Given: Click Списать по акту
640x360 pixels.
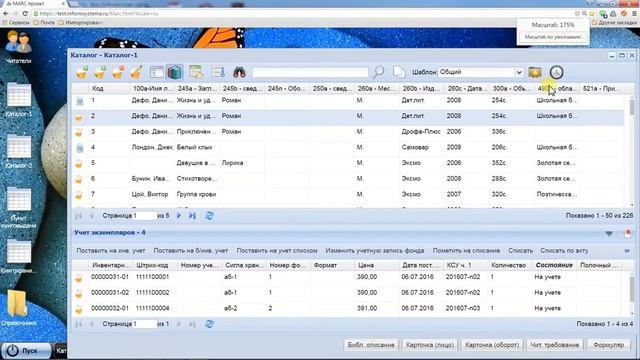Looking at the screenshot, I should 564,251.
